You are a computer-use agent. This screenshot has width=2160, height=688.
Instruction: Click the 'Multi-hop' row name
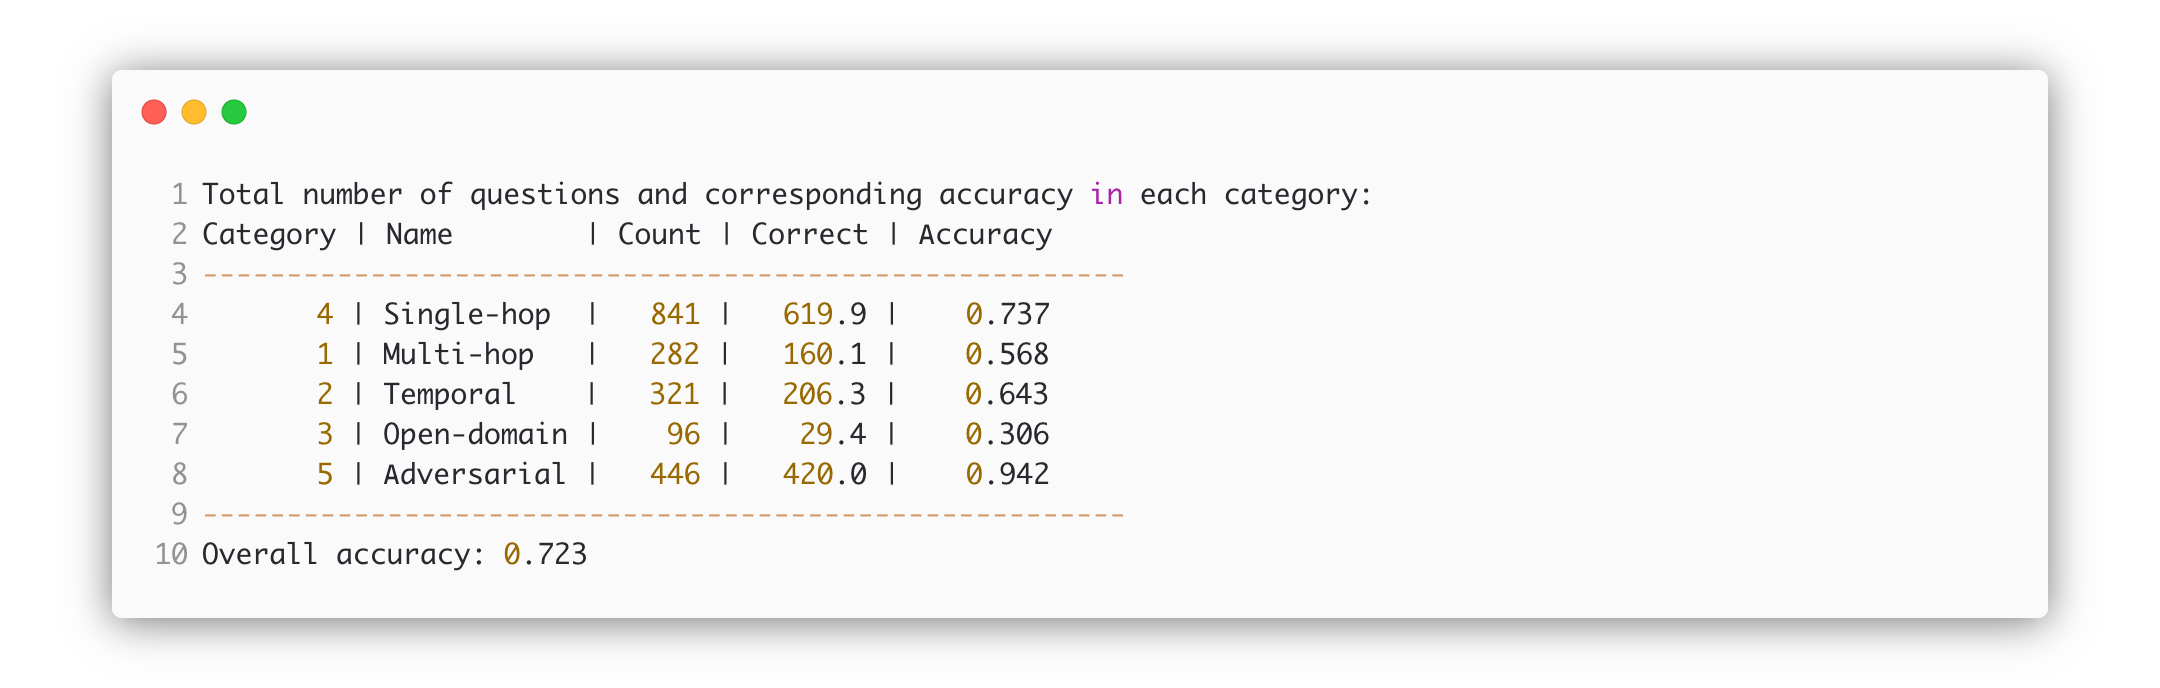458,354
